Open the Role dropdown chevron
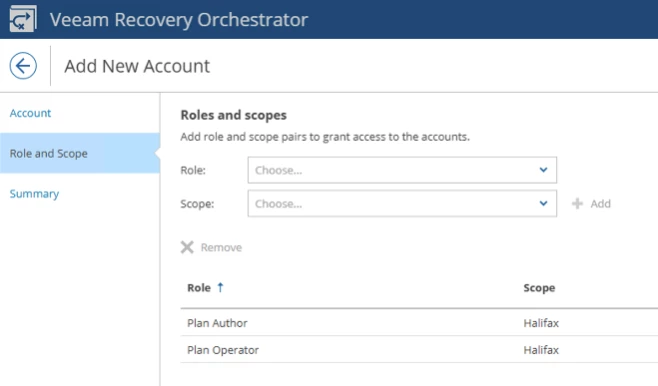Viewport: 658px width, 386px height. [543, 170]
